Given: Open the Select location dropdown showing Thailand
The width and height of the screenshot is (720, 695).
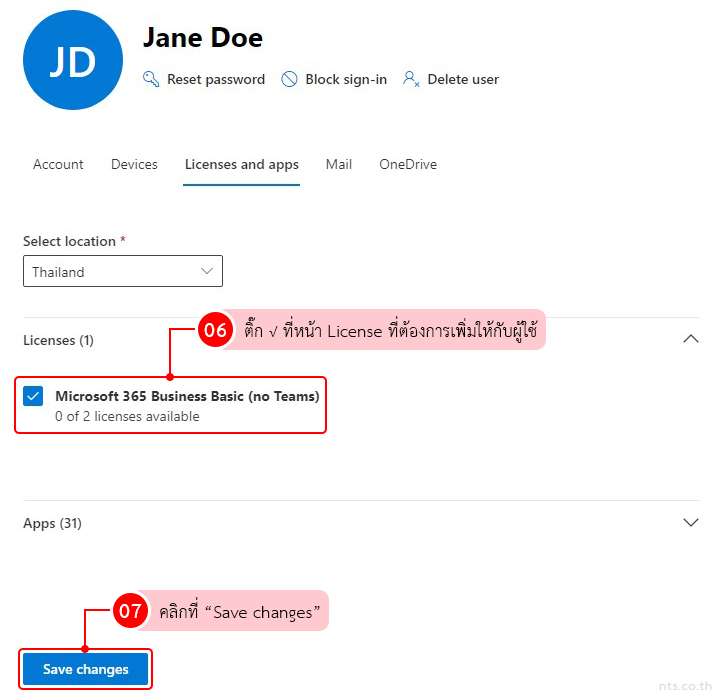Looking at the screenshot, I should tap(122, 272).
